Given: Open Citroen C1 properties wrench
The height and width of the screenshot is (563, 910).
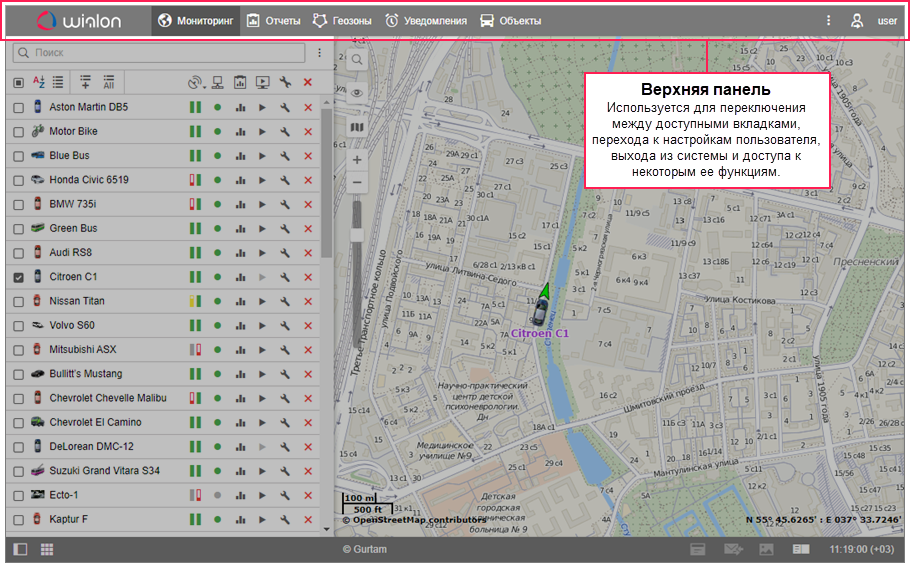Looking at the screenshot, I should pyautogui.click(x=285, y=277).
